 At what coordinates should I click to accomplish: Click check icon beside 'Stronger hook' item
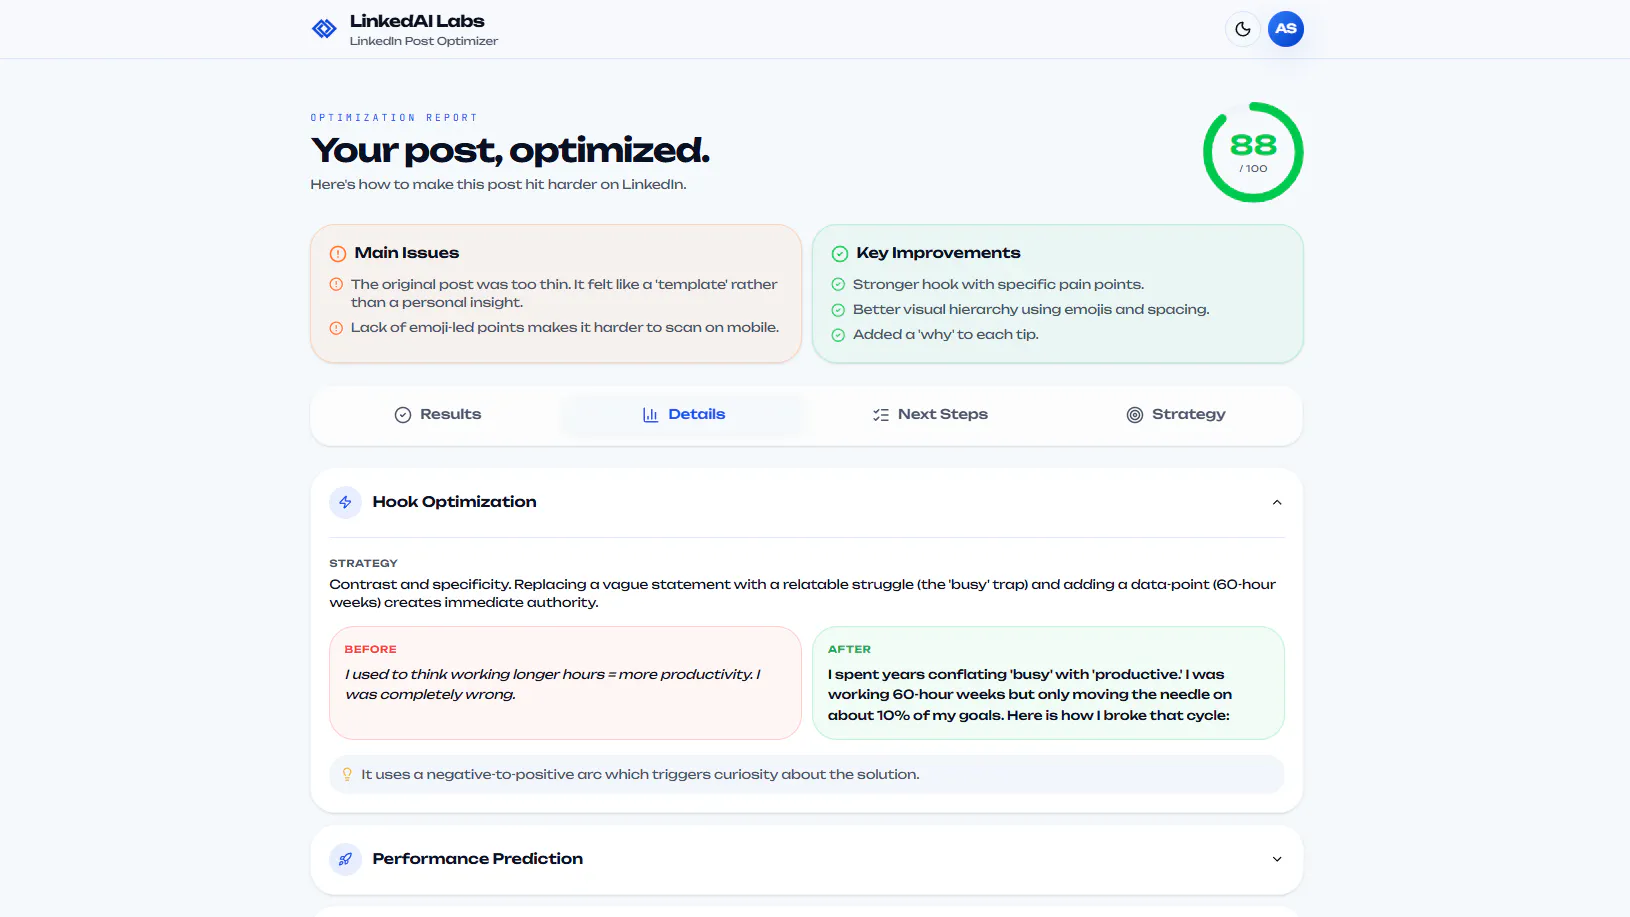coord(838,285)
